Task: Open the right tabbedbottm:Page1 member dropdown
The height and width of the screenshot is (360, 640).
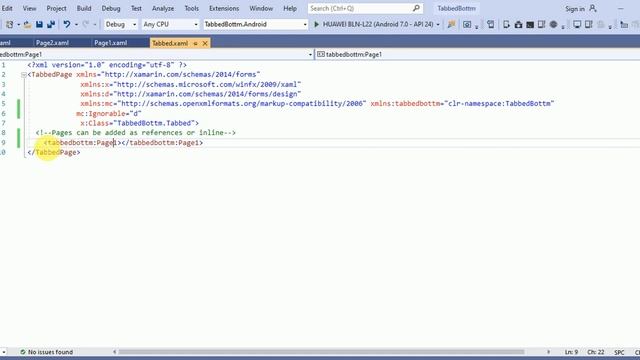Action: pyautogui.click(x=478, y=54)
